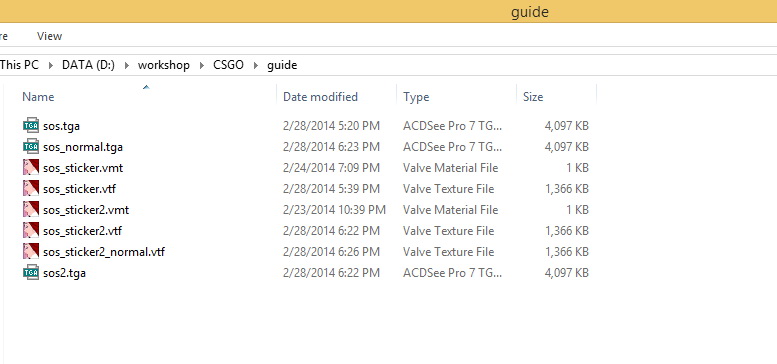Sort files by Name column header
This screenshot has width=777, height=364.
tap(38, 97)
